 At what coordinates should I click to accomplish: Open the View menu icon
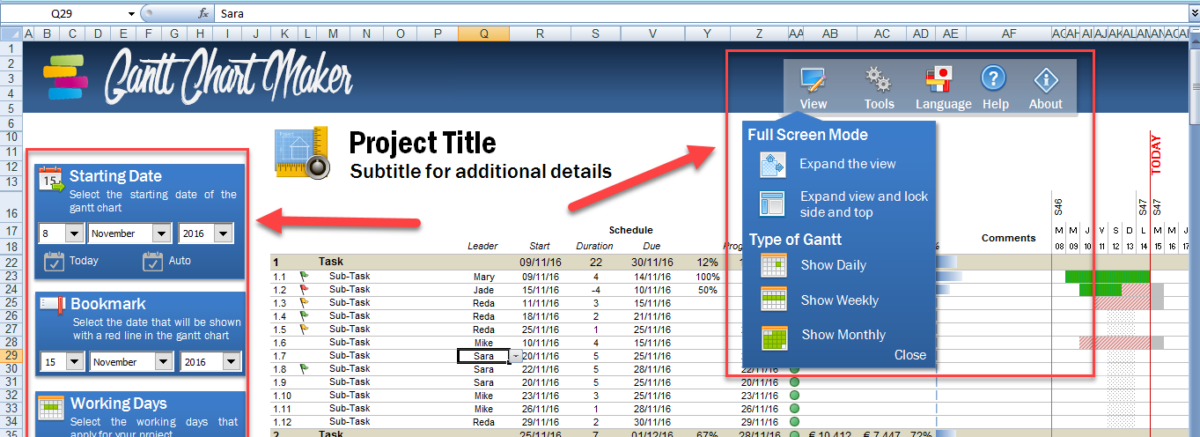812,80
